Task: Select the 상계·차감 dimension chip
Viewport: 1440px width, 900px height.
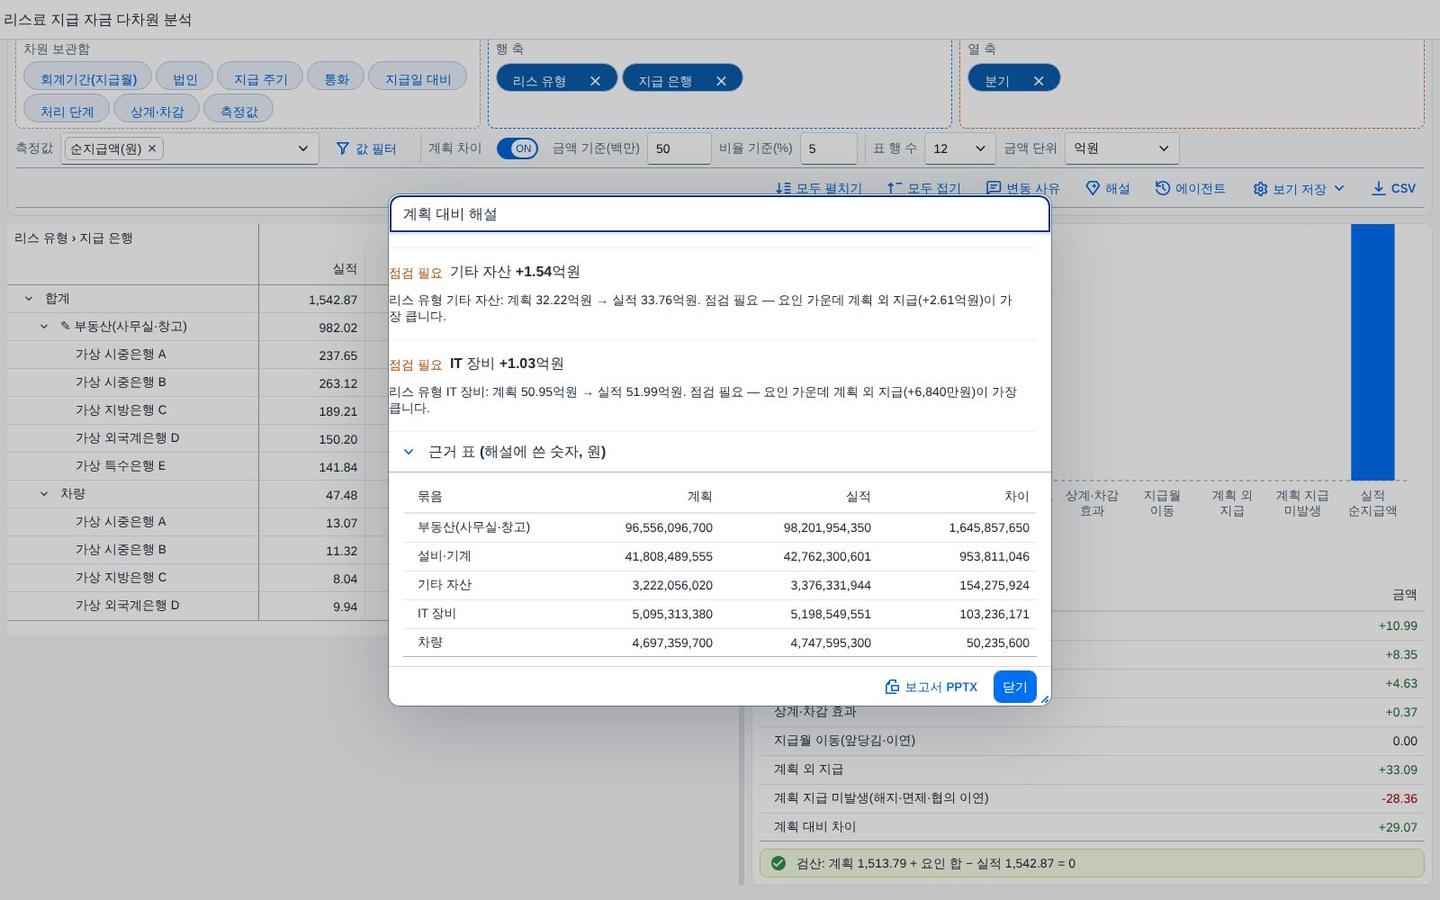Action: 157,110
